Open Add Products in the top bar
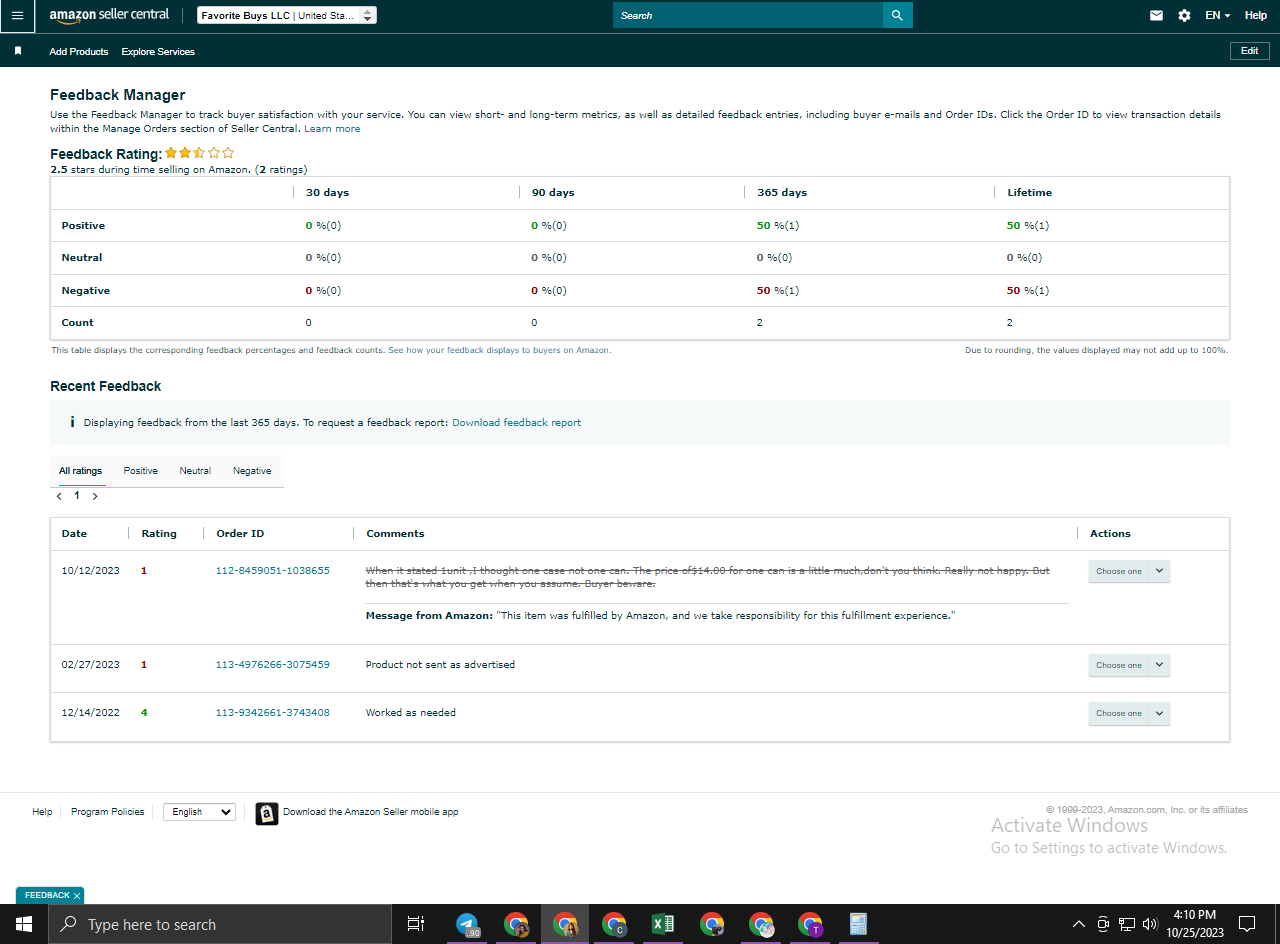Screen dimensions: 1280x944 pos(79,51)
